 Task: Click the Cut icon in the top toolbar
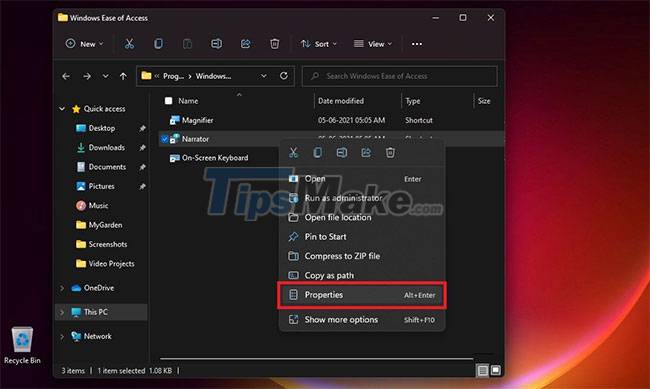pyautogui.click(x=129, y=44)
